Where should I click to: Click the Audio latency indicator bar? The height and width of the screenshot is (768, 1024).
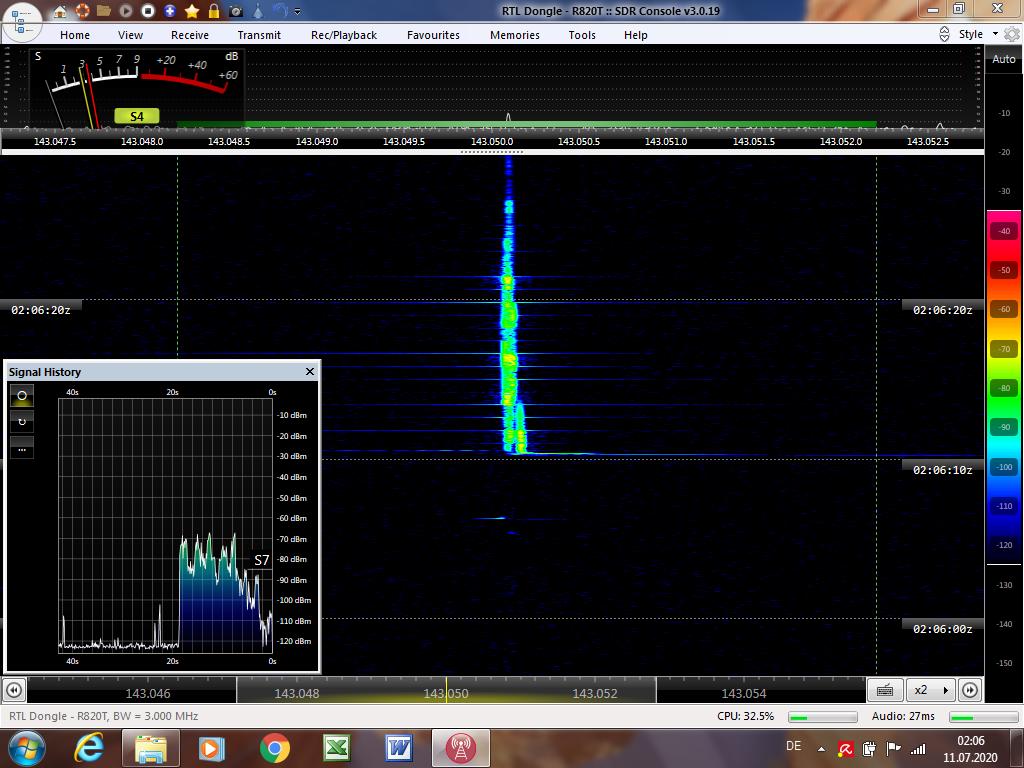click(x=983, y=716)
